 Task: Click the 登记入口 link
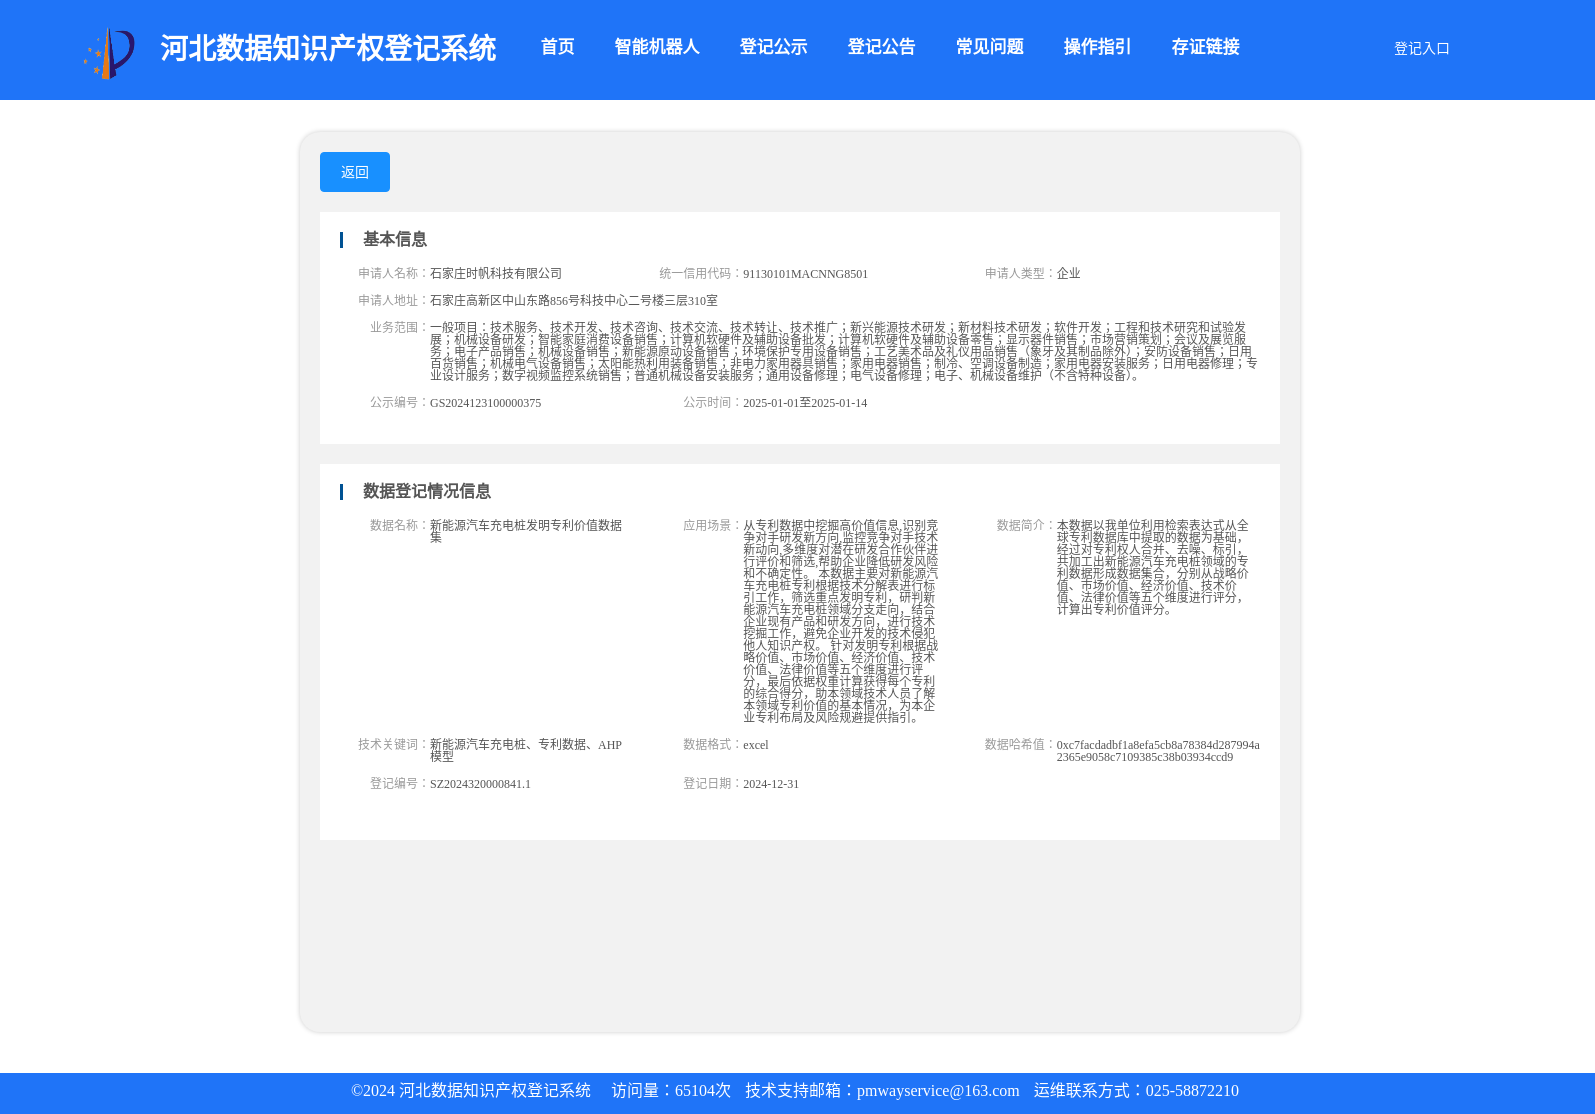coord(1421,48)
